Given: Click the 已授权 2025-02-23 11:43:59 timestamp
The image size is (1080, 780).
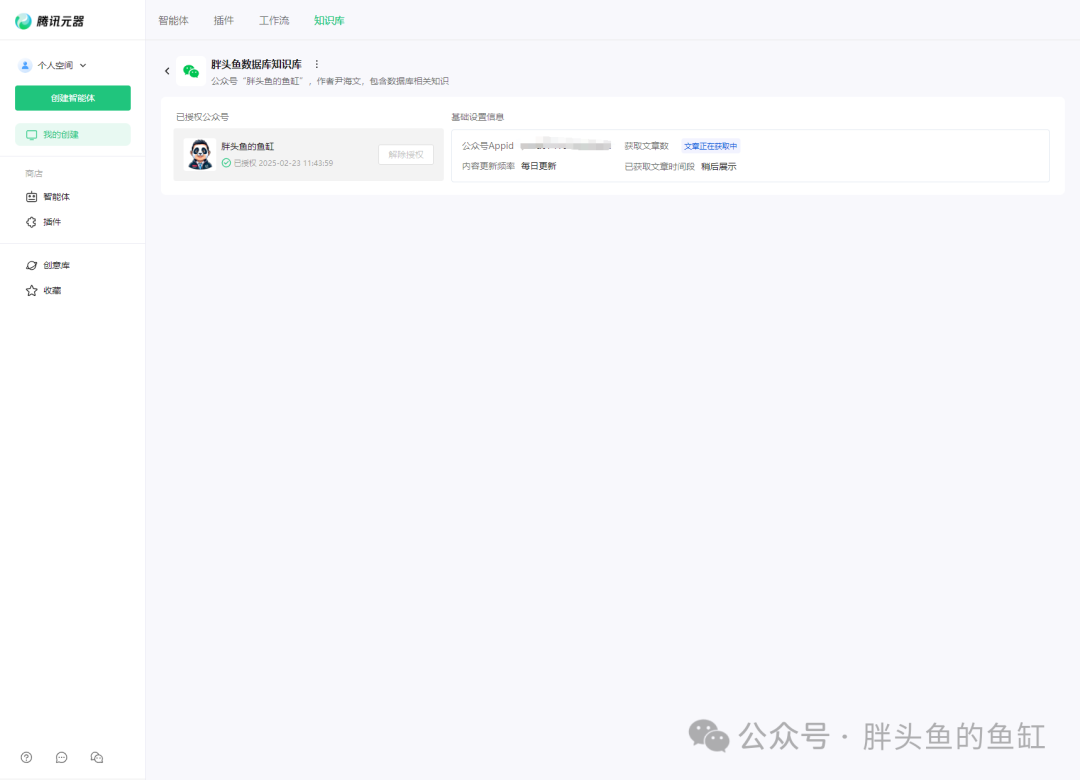Looking at the screenshot, I should (283, 163).
